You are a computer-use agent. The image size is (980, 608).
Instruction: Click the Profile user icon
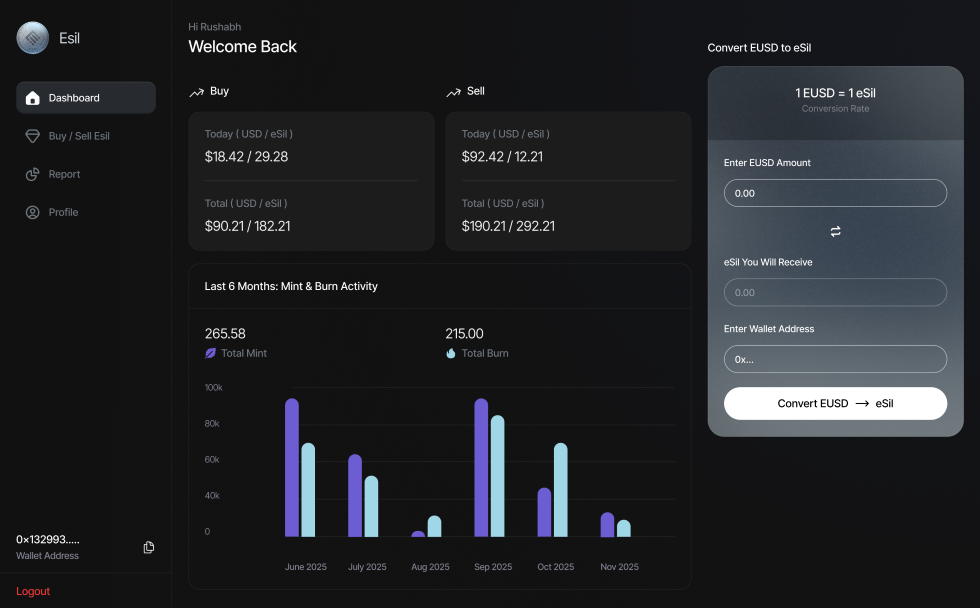[x=33, y=212]
